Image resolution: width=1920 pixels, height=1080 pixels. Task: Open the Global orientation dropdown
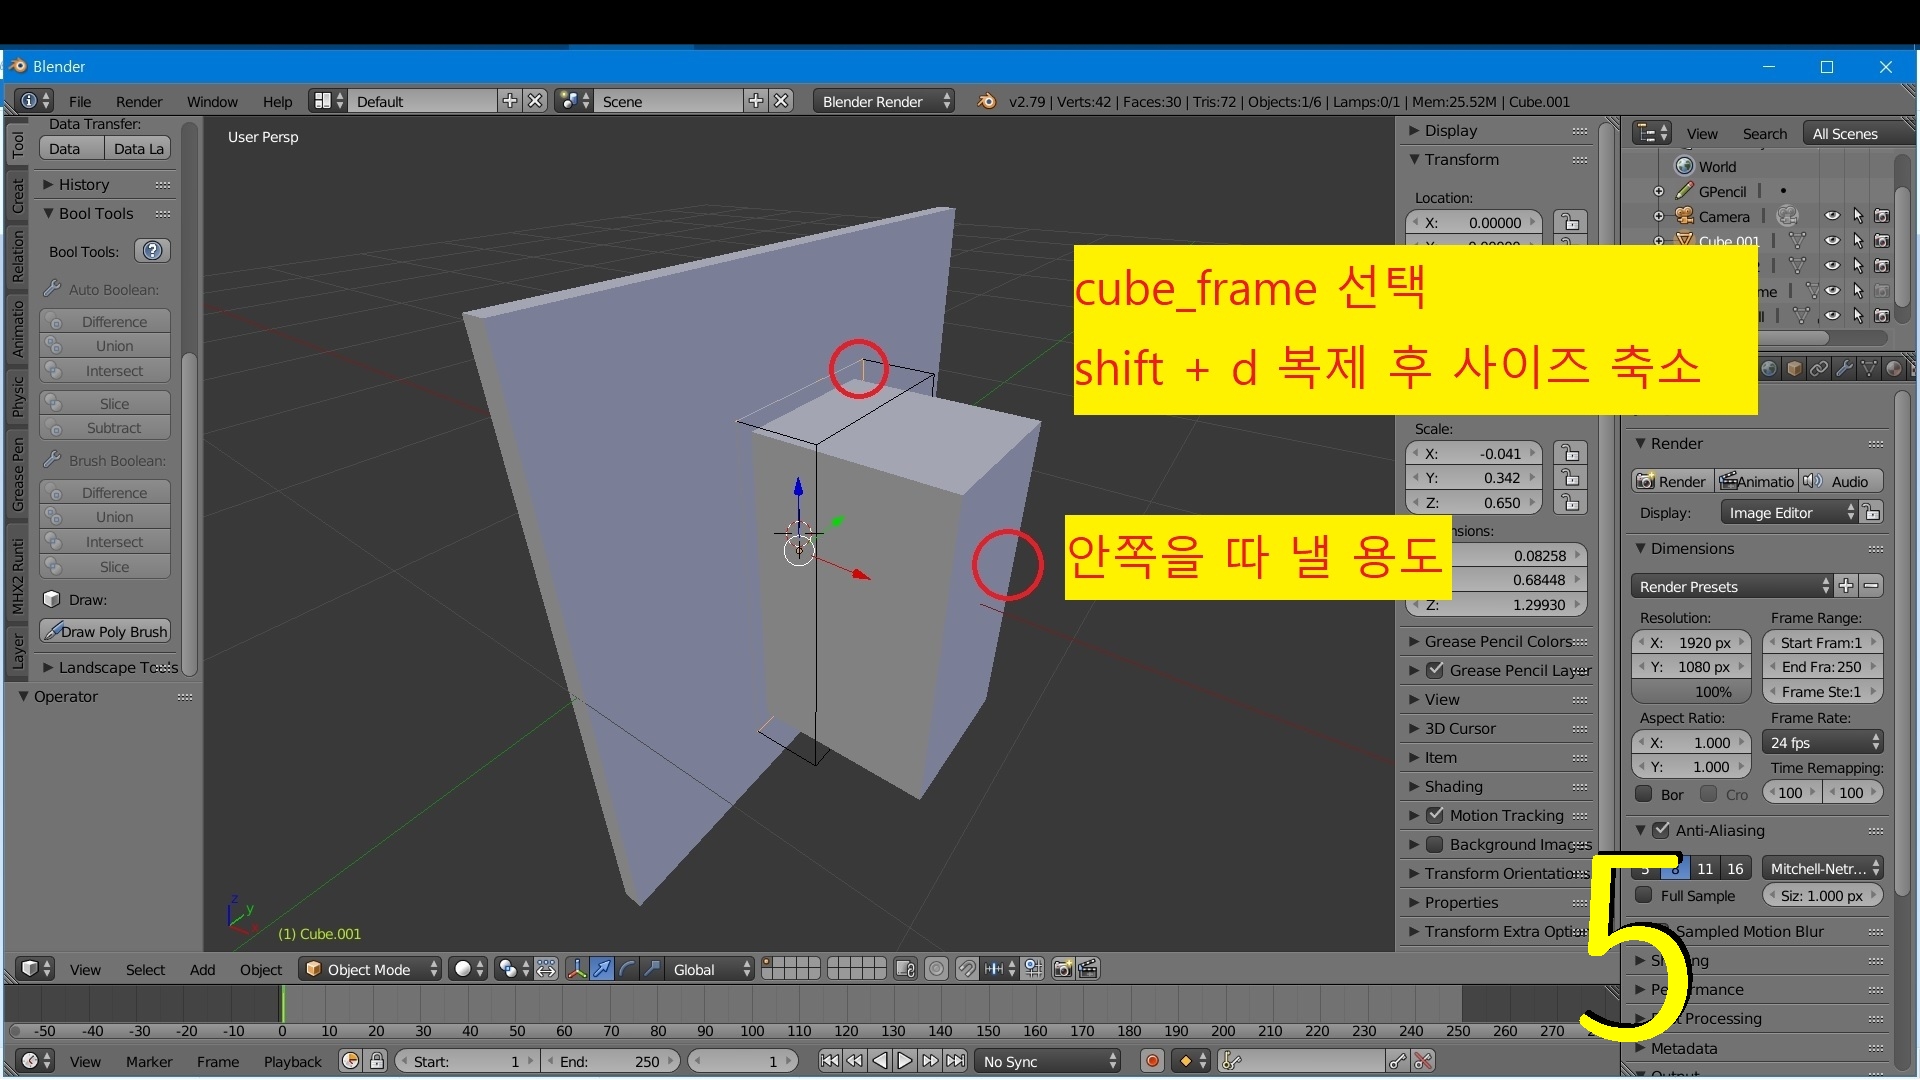point(710,969)
